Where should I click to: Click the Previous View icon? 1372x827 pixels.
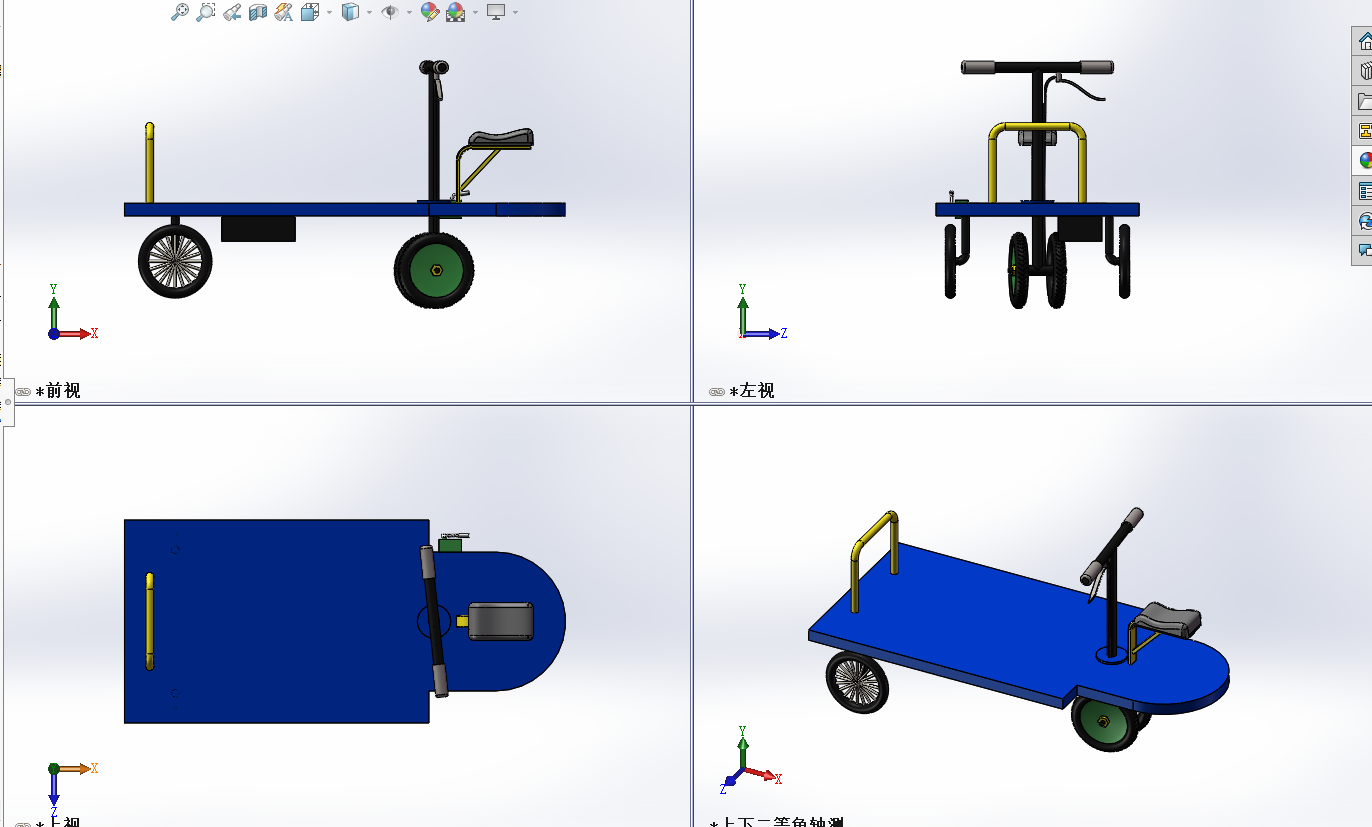point(232,12)
